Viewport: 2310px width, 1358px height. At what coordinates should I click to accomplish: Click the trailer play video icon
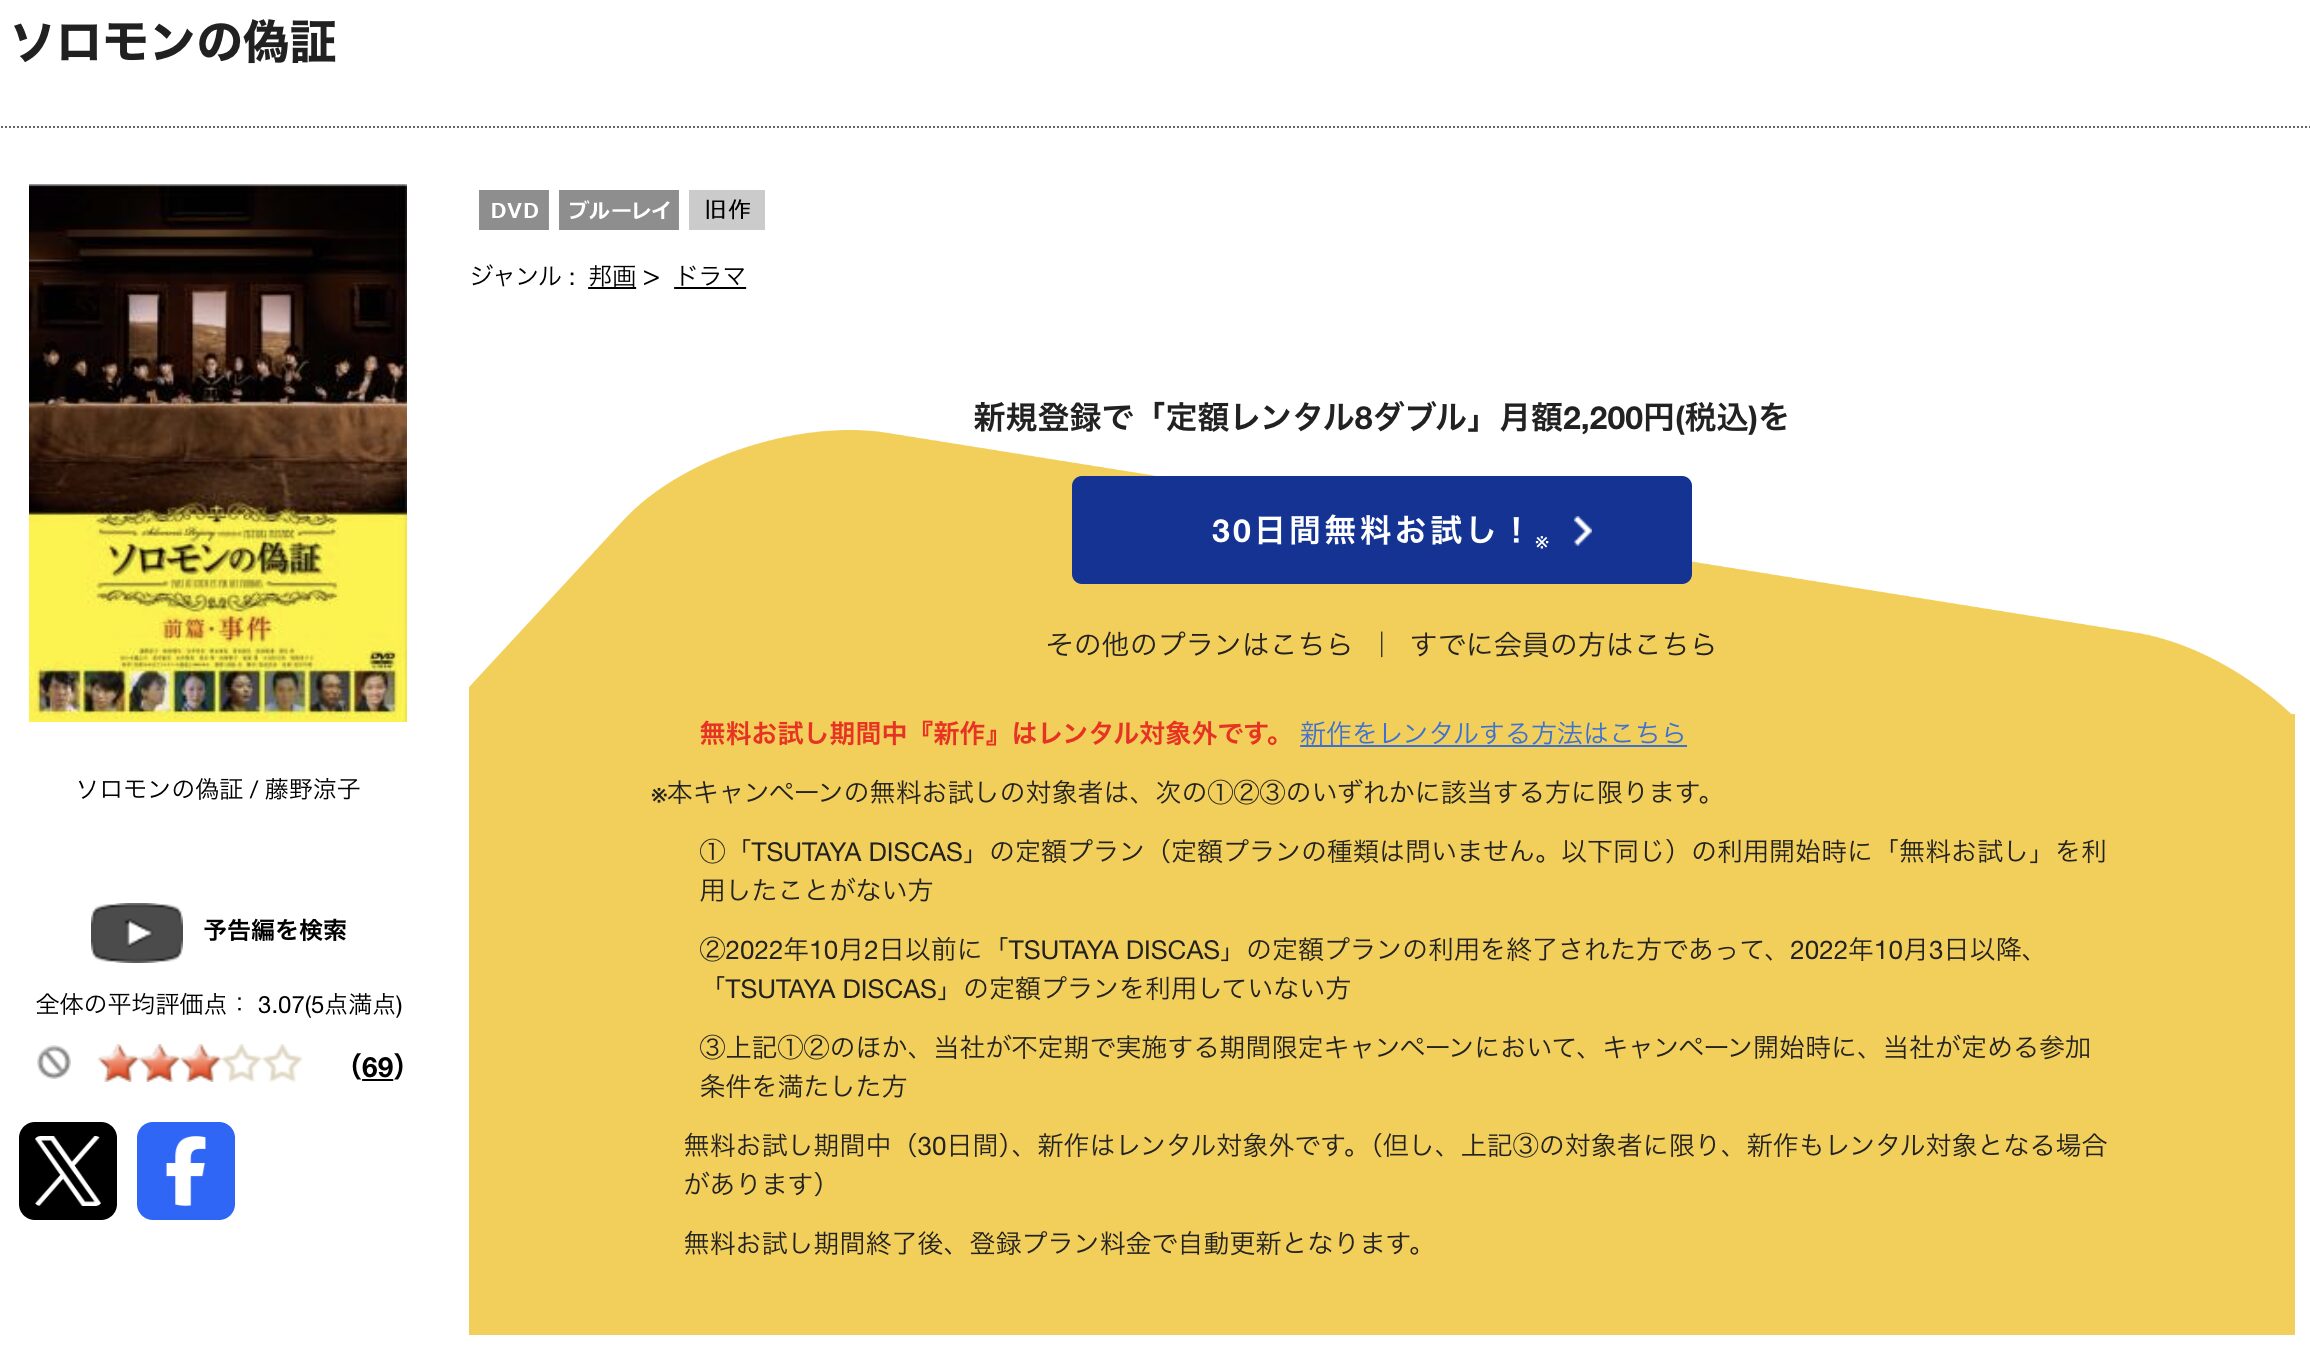point(137,932)
